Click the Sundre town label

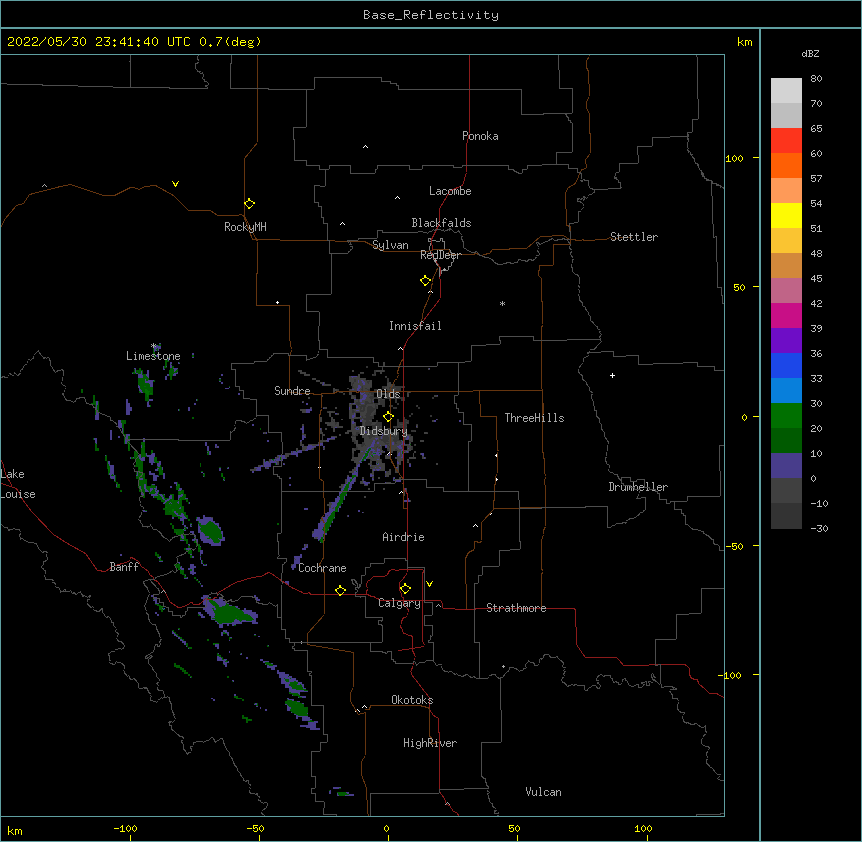[x=292, y=391]
